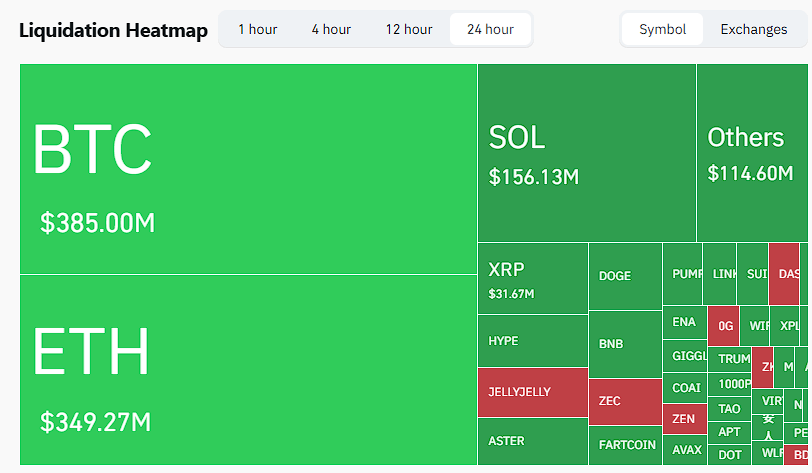Click the red JELLYJELLY tile
Screen dimensions: 812x473
[532, 392]
